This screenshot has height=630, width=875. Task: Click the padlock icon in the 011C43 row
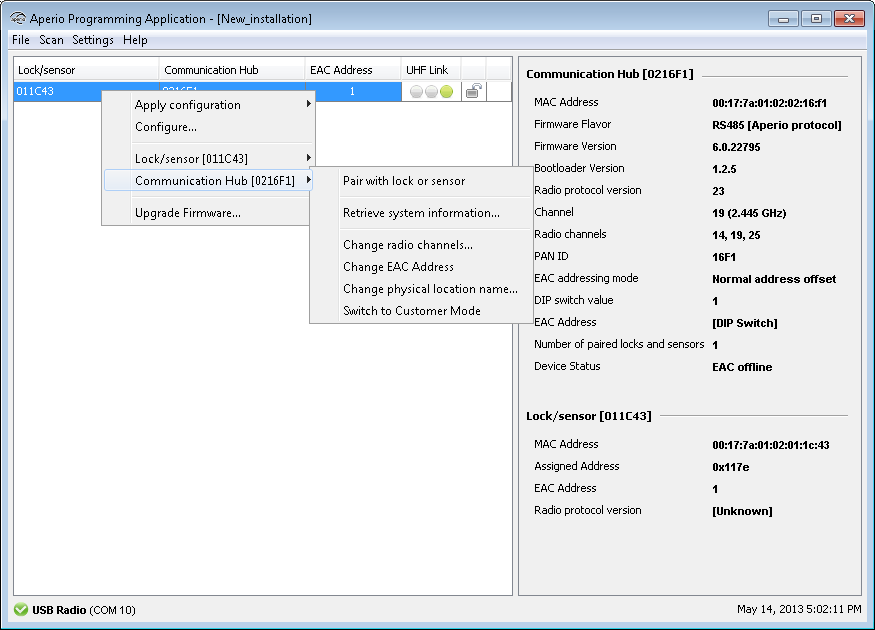(x=474, y=92)
